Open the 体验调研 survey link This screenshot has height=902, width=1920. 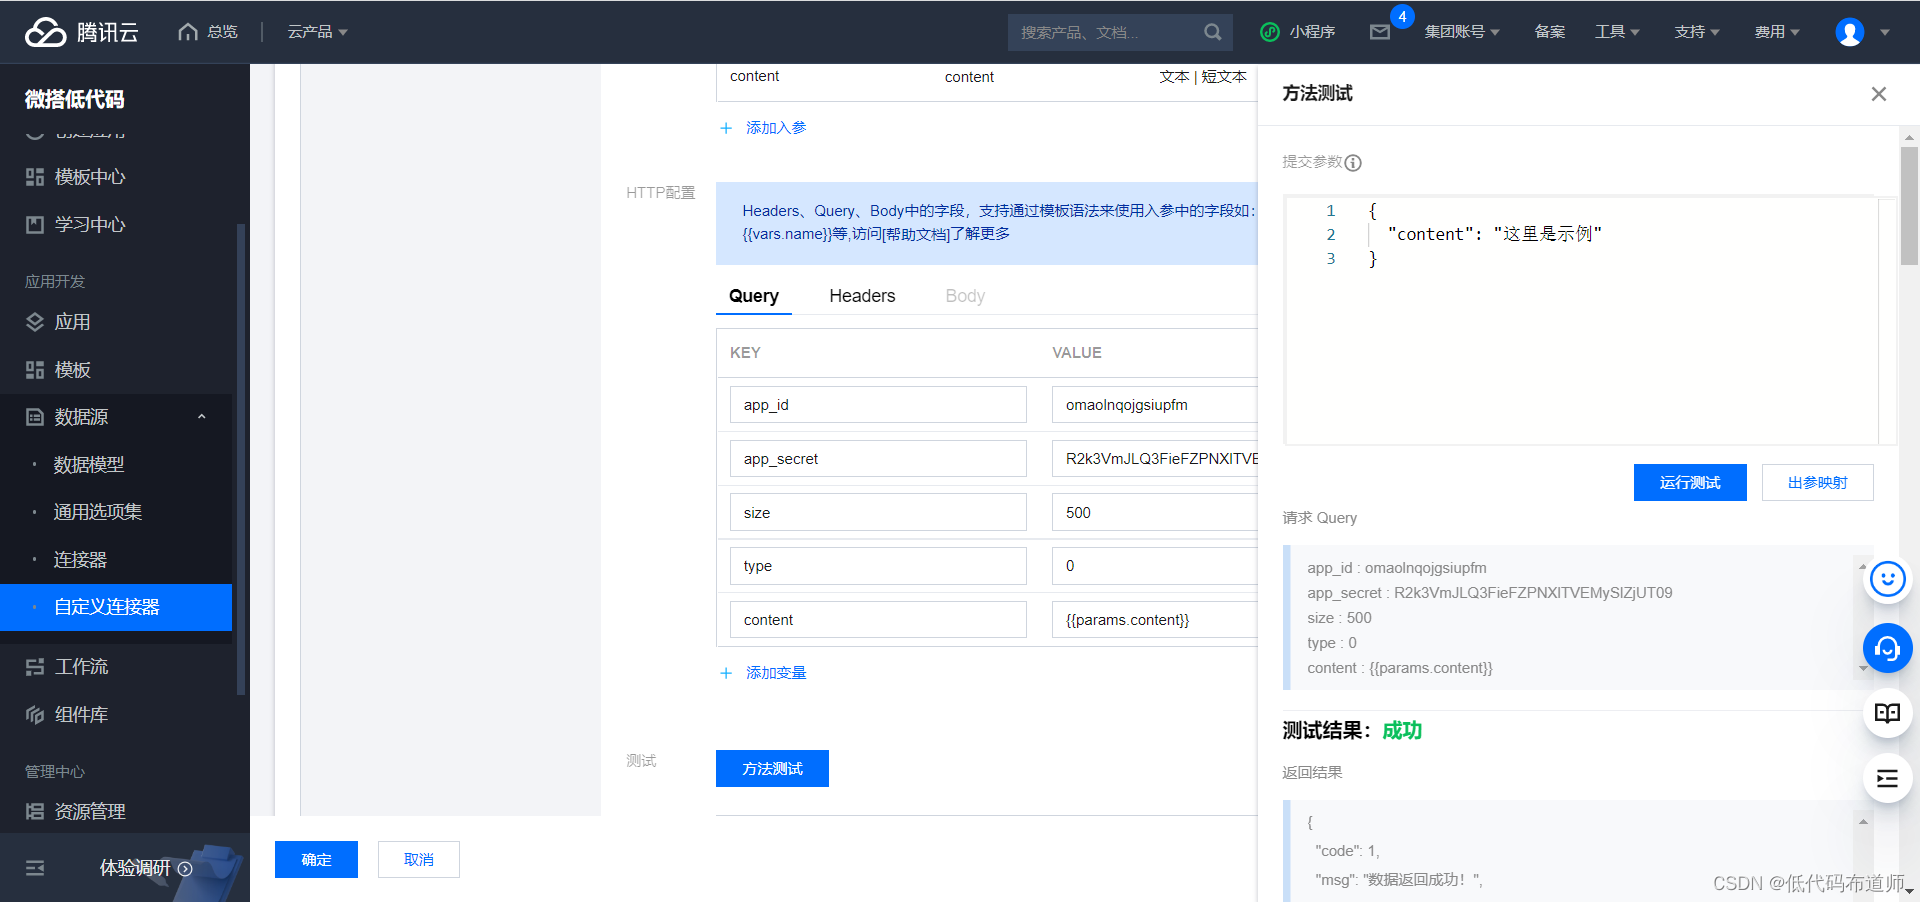point(146,868)
